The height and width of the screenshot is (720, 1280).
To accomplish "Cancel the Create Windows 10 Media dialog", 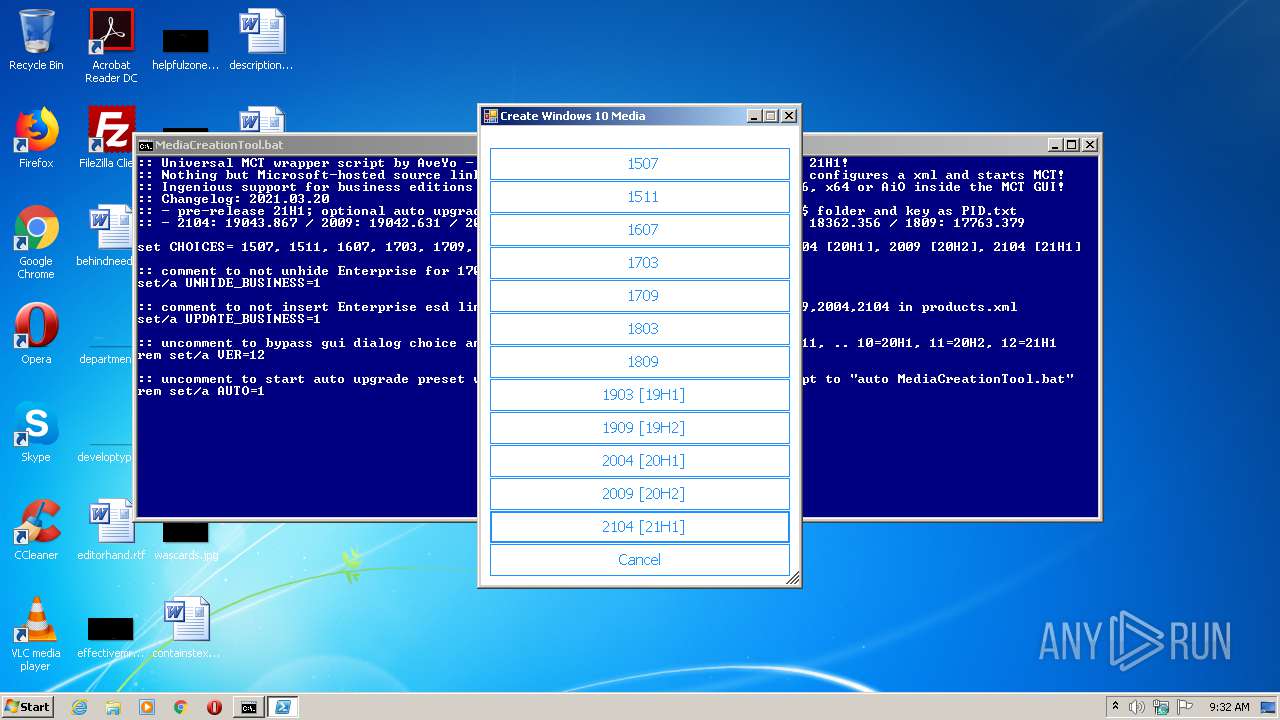I will pyautogui.click(x=640, y=560).
